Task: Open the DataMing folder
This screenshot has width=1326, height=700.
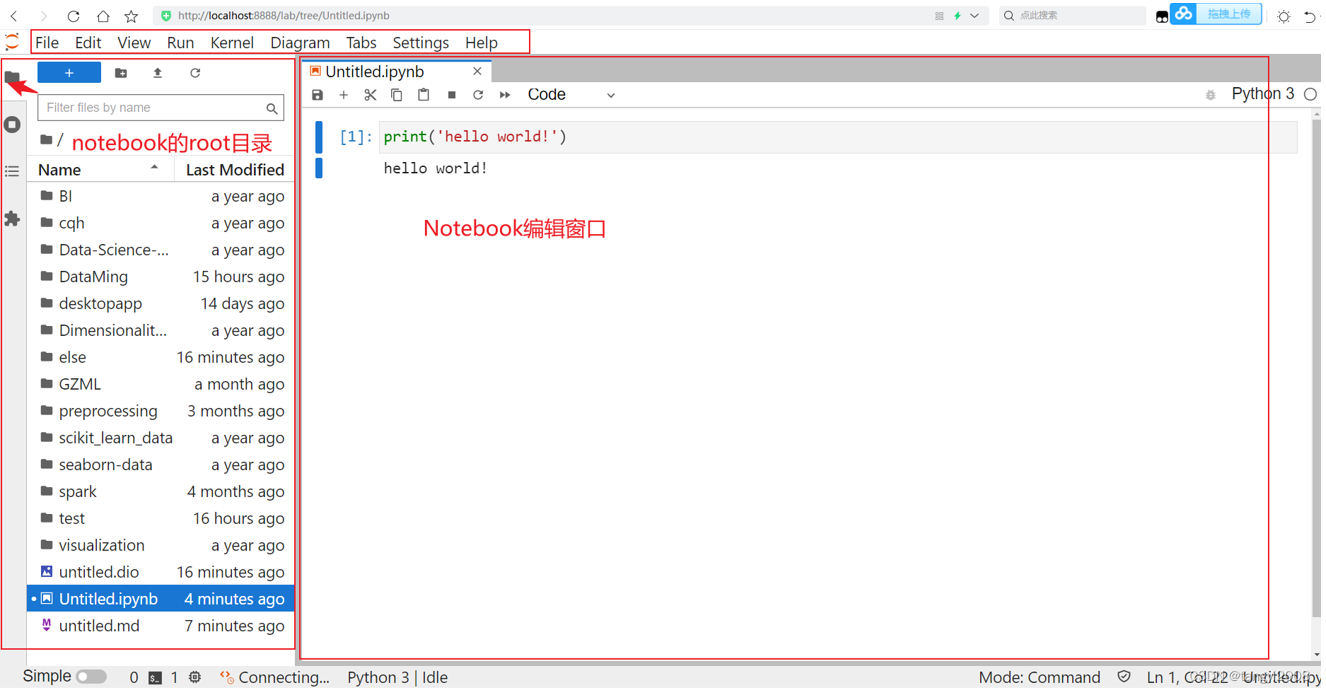Action: [x=93, y=277]
